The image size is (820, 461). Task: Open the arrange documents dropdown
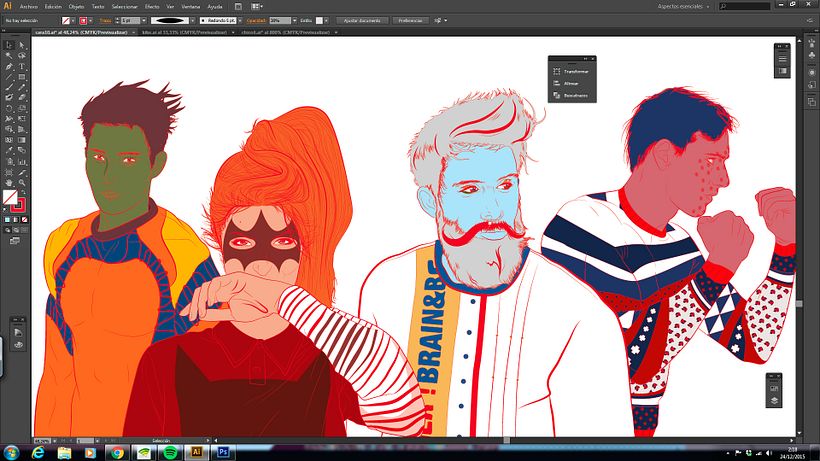(x=257, y=7)
